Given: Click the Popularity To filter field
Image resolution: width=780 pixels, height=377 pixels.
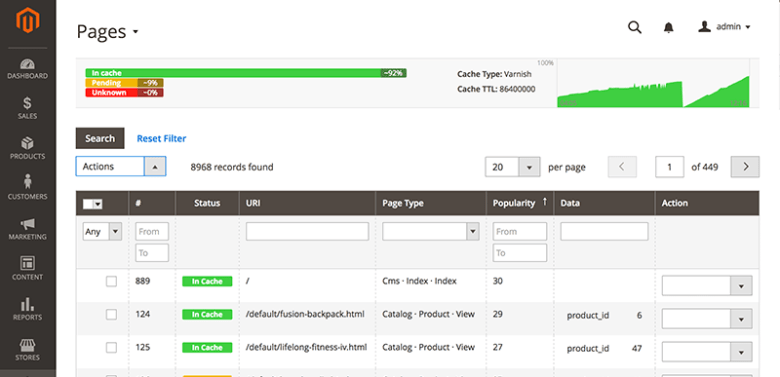Looking at the screenshot, I should click(520, 253).
